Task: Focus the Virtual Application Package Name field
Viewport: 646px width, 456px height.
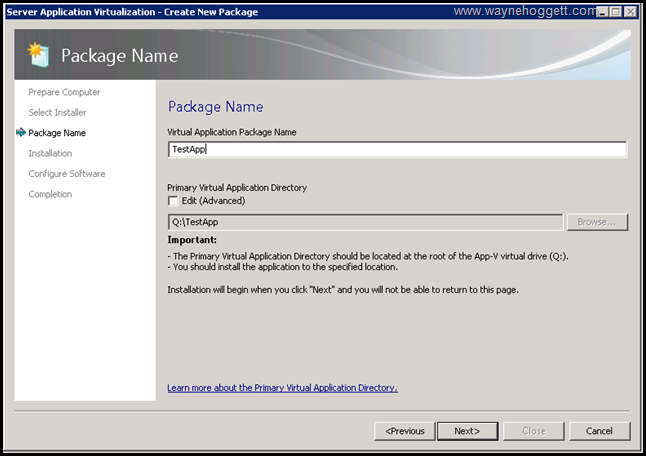Action: pos(397,150)
